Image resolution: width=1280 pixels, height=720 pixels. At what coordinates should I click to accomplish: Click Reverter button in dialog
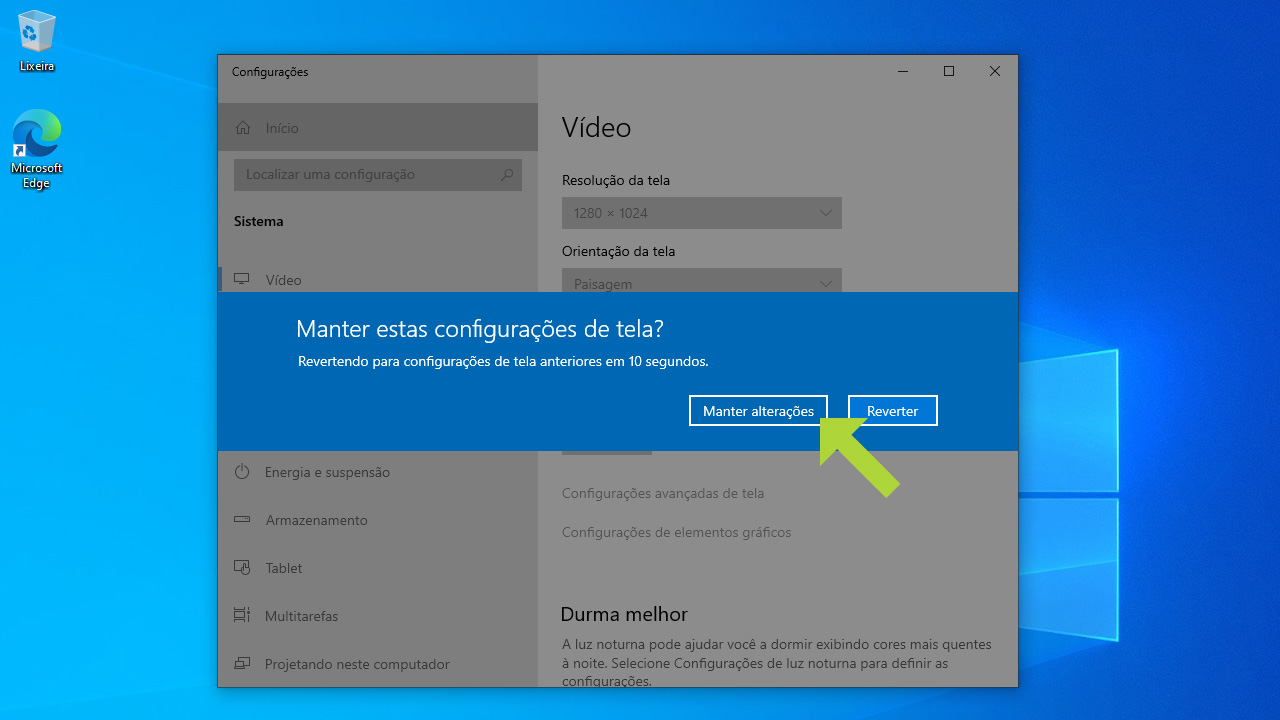pyautogui.click(x=892, y=411)
